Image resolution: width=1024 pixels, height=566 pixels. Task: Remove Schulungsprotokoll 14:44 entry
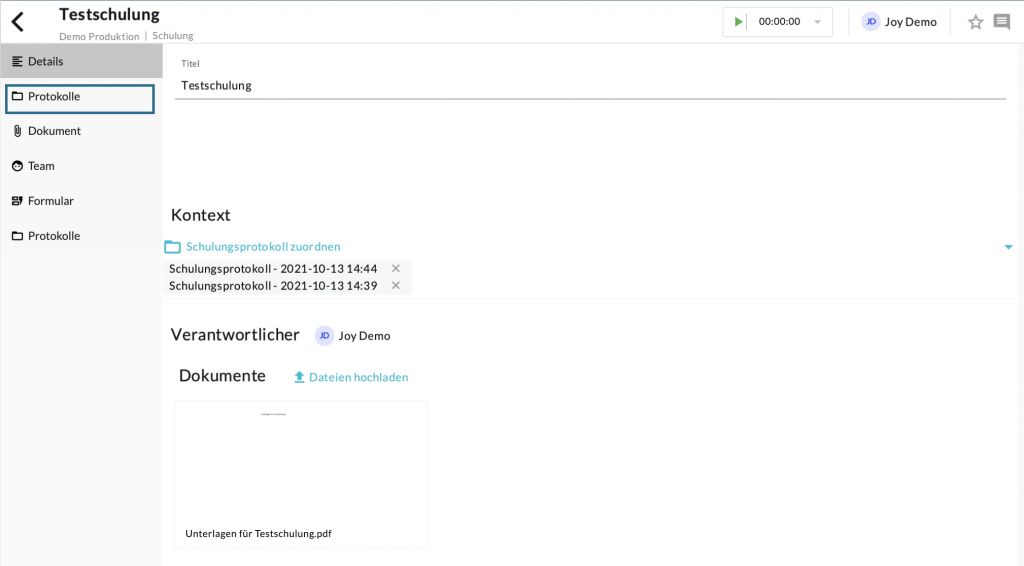pos(396,269)
